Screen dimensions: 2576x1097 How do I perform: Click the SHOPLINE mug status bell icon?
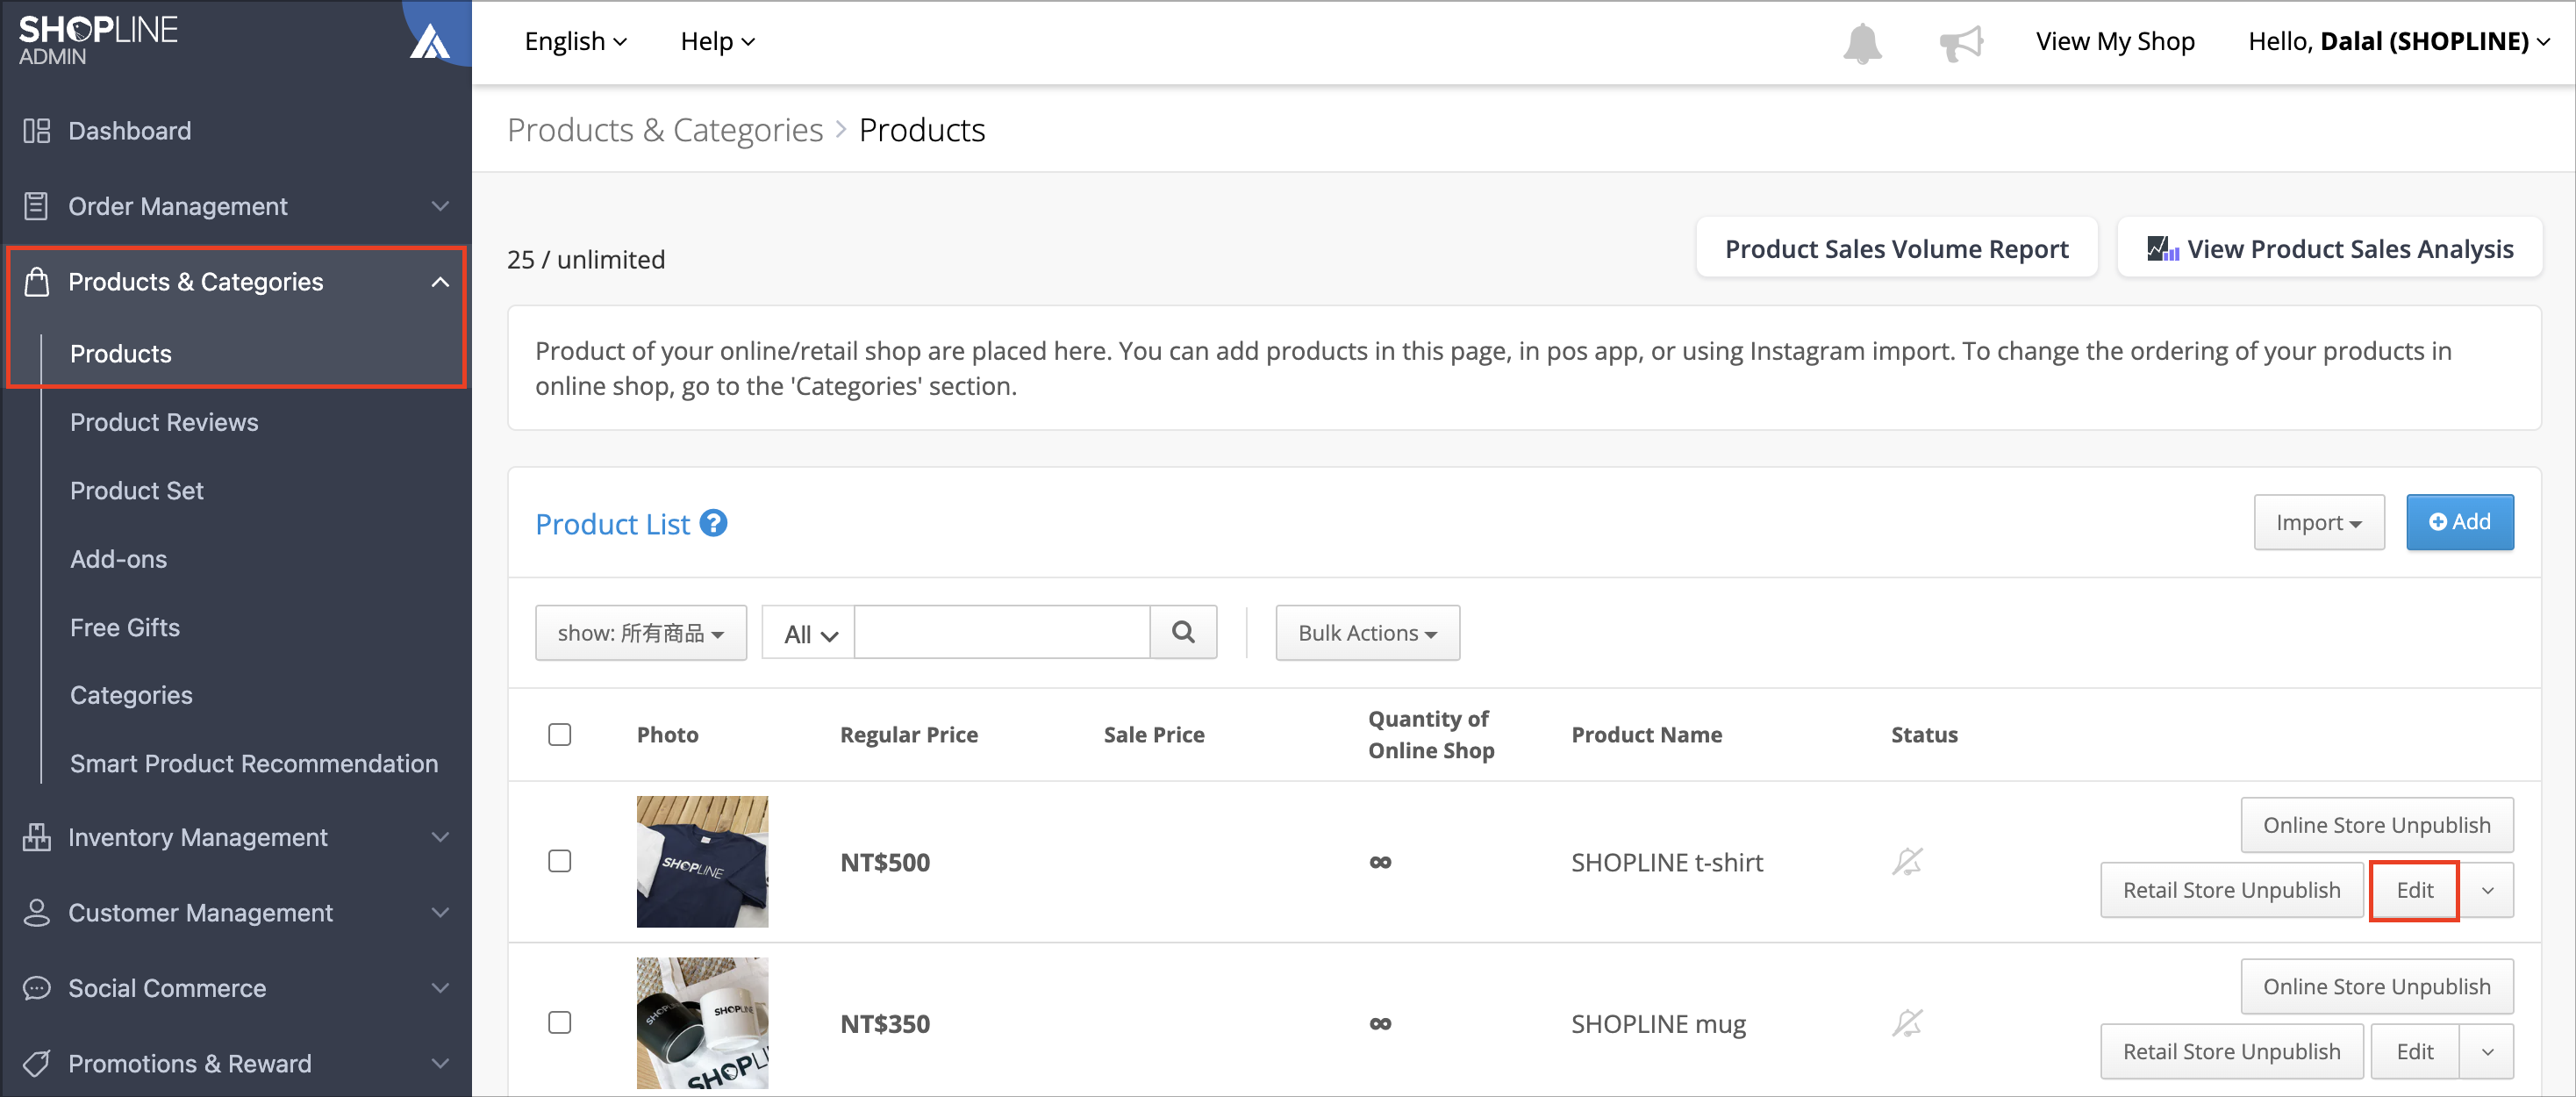(1907, 1023)
